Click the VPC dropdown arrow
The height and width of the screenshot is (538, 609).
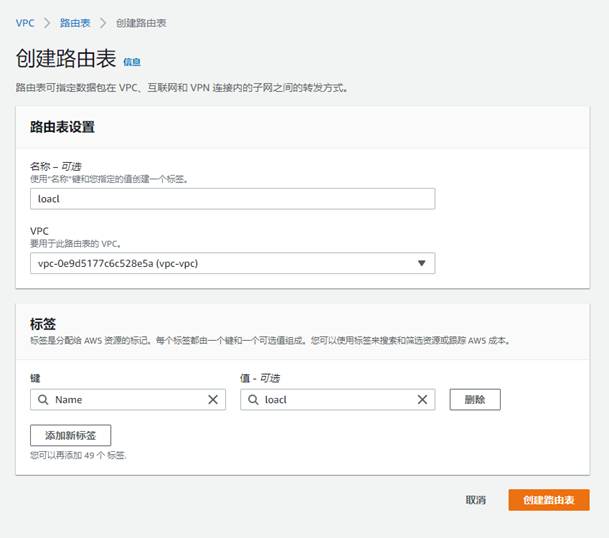point(421,263)
